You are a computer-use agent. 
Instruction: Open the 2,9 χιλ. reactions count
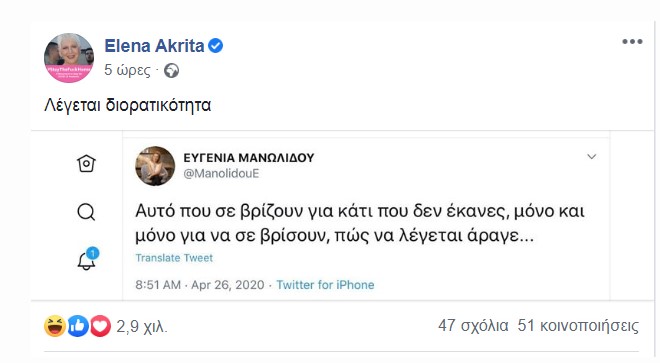(x=142, y=326)
